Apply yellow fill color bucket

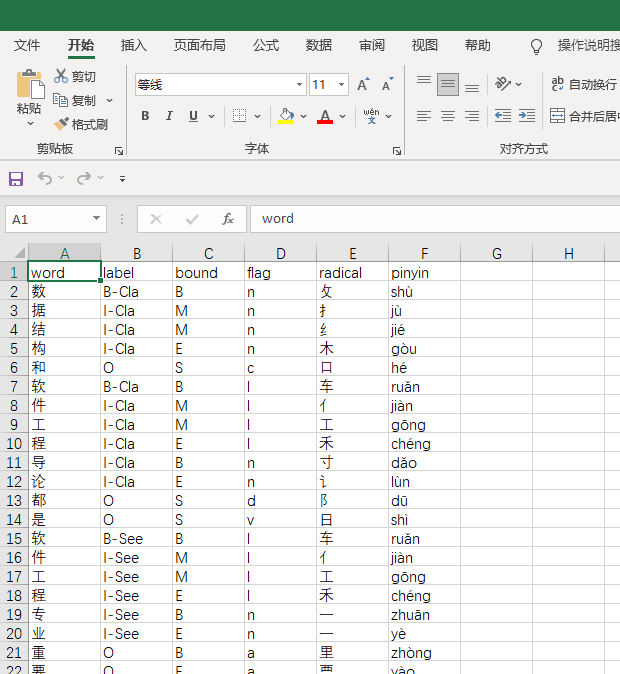click(x=286, y=116)
